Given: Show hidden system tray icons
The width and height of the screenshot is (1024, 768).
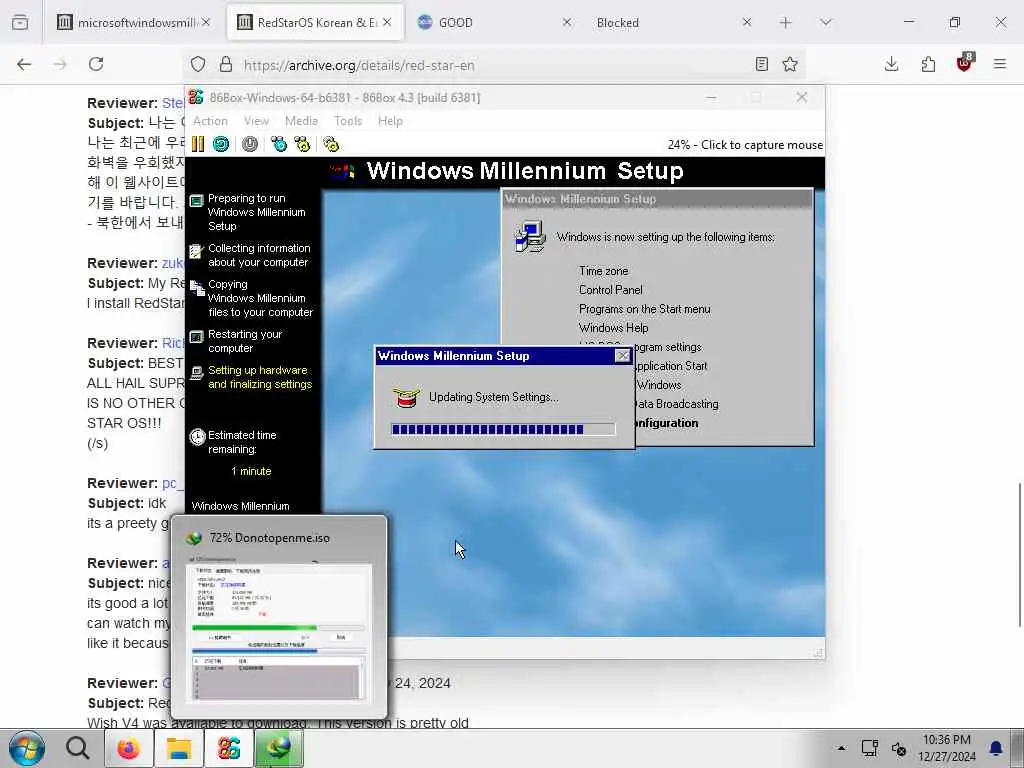Looking at the screenshot, I should [841, 748].
